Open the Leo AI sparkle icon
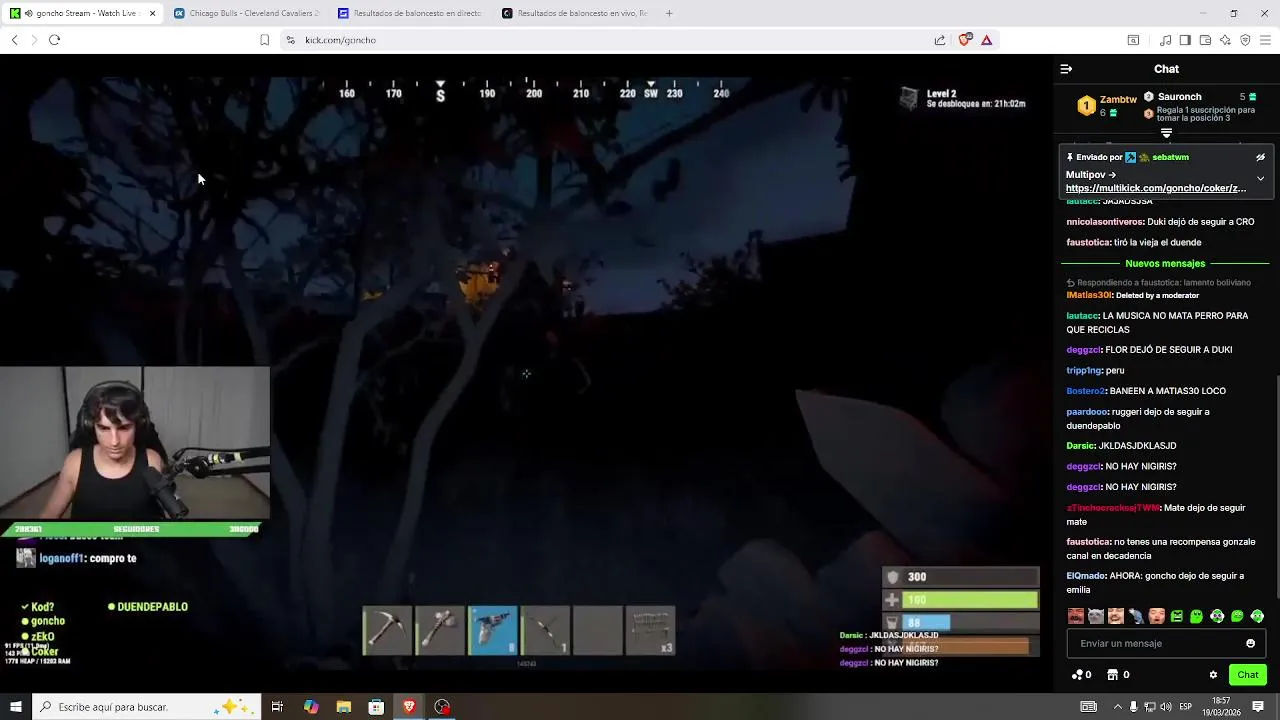The width and height of the screenshot is (1280, 720). pos(1225,40)
